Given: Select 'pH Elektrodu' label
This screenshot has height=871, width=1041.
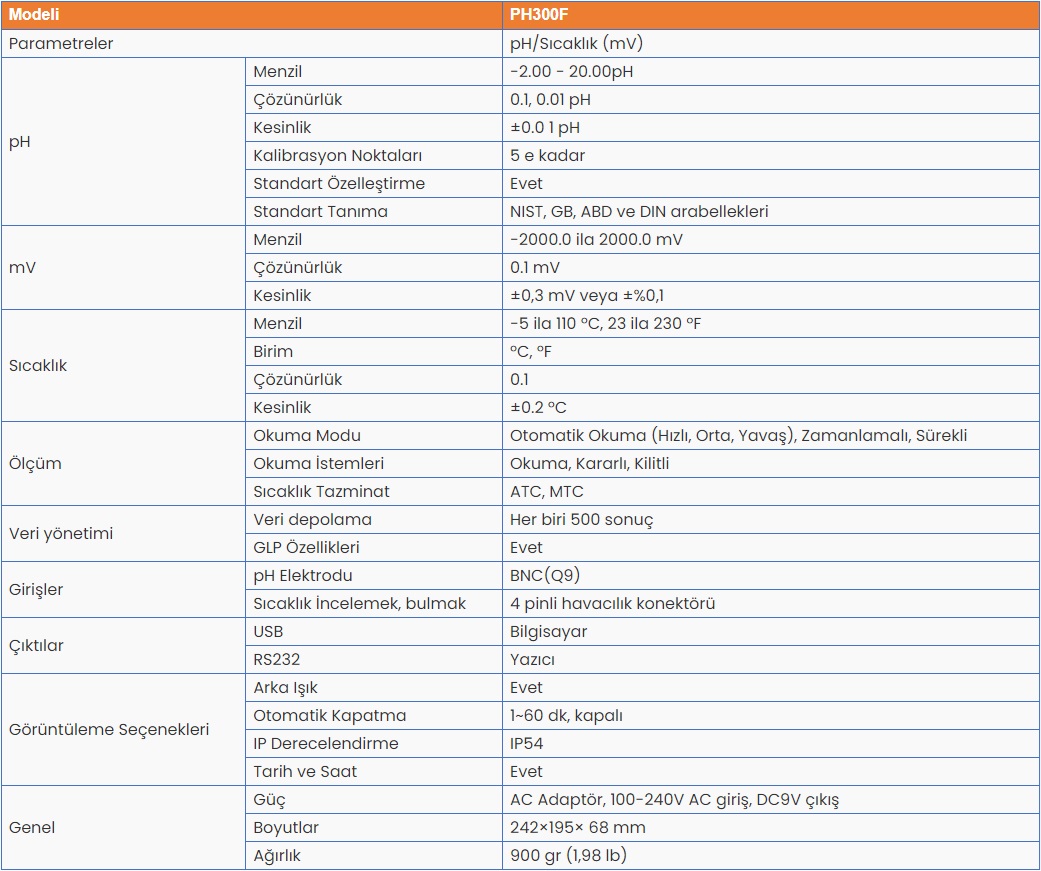Looking at the screenshot, I should click(x=303, y=576).
